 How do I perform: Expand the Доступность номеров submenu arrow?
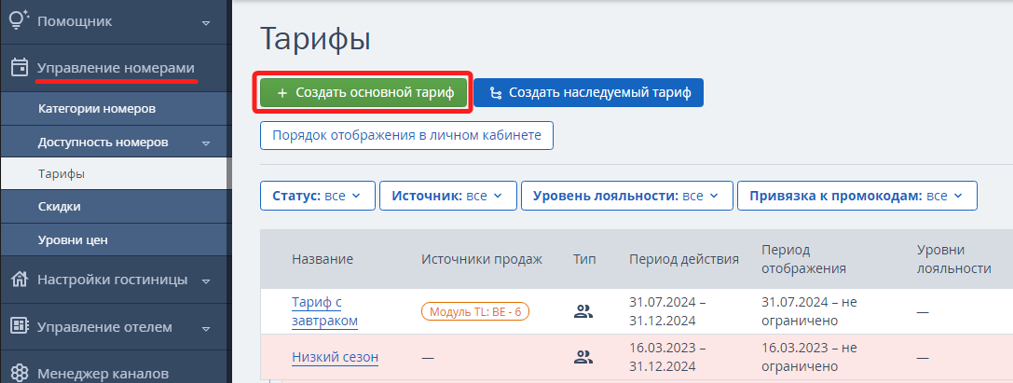206,142
